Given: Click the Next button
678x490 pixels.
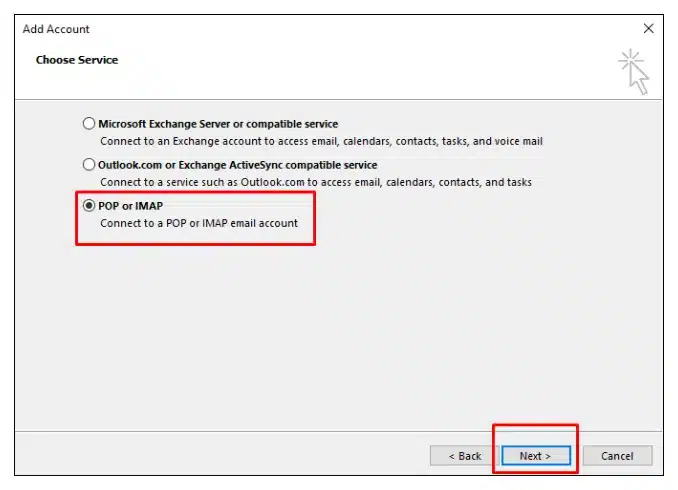Looking at the screenshot, I should pos(536,456).
